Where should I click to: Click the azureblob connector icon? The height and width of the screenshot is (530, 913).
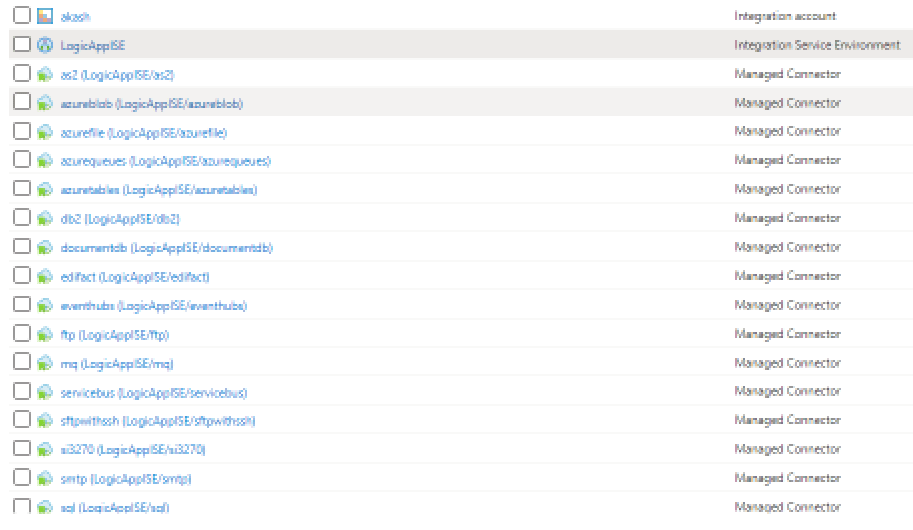tap(44, 103)
